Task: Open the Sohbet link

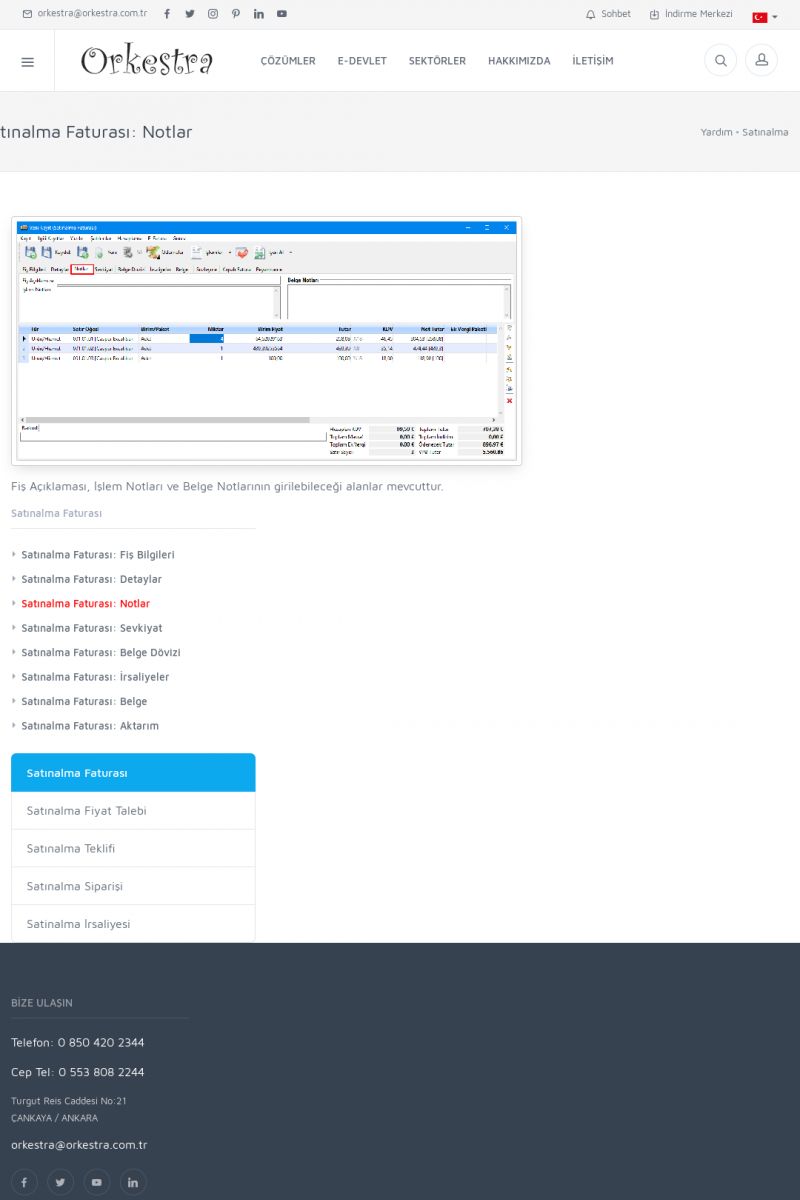Action: pyautogui.click(x=608, y=14)
